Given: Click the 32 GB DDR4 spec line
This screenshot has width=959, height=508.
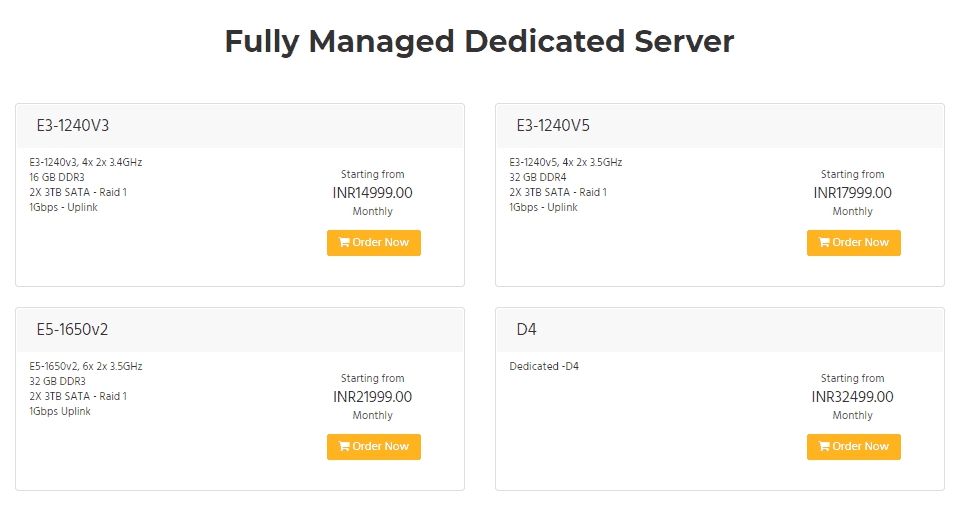Looking at the screenshot, I should click(538, 177).
